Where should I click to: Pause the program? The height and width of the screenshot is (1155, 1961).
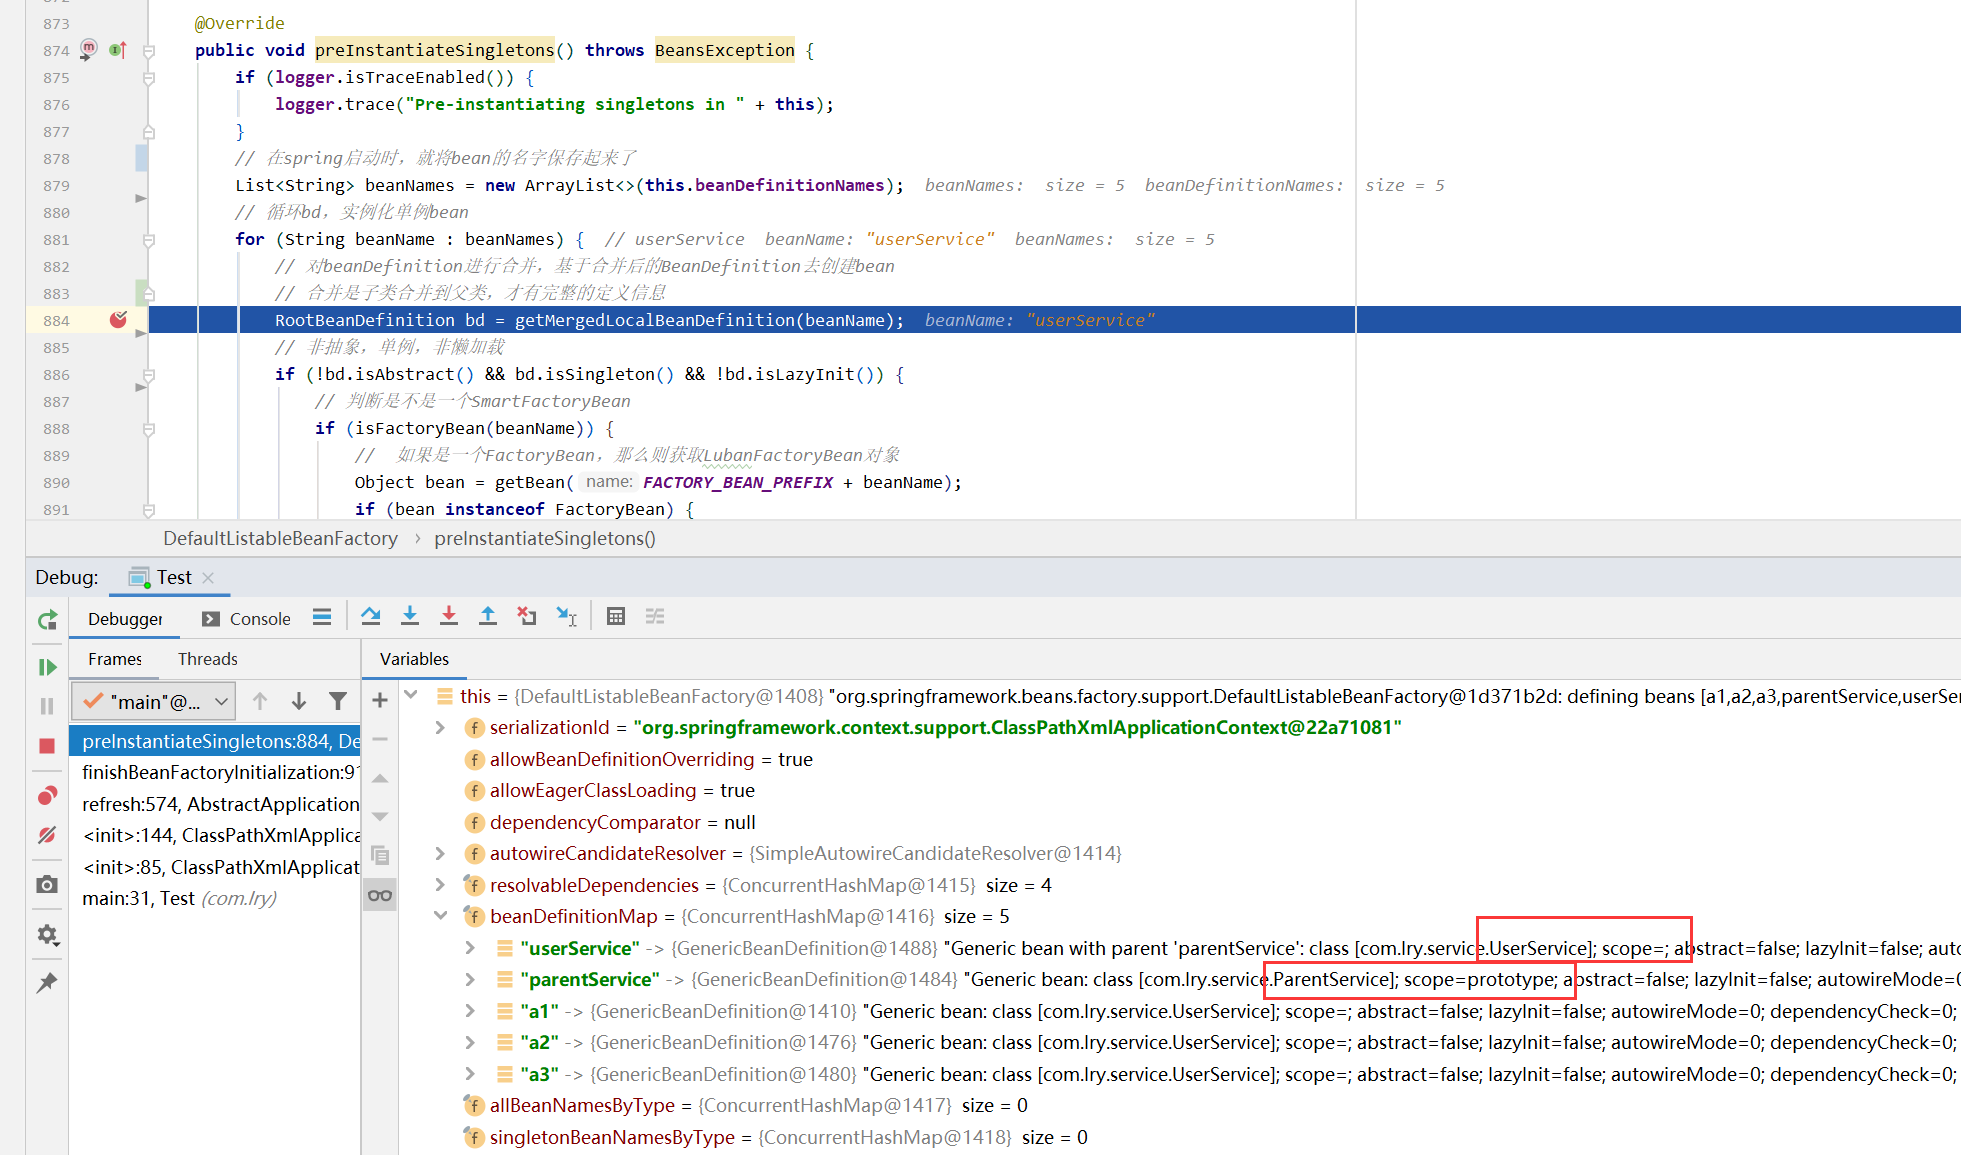click(x=47, y=706)
